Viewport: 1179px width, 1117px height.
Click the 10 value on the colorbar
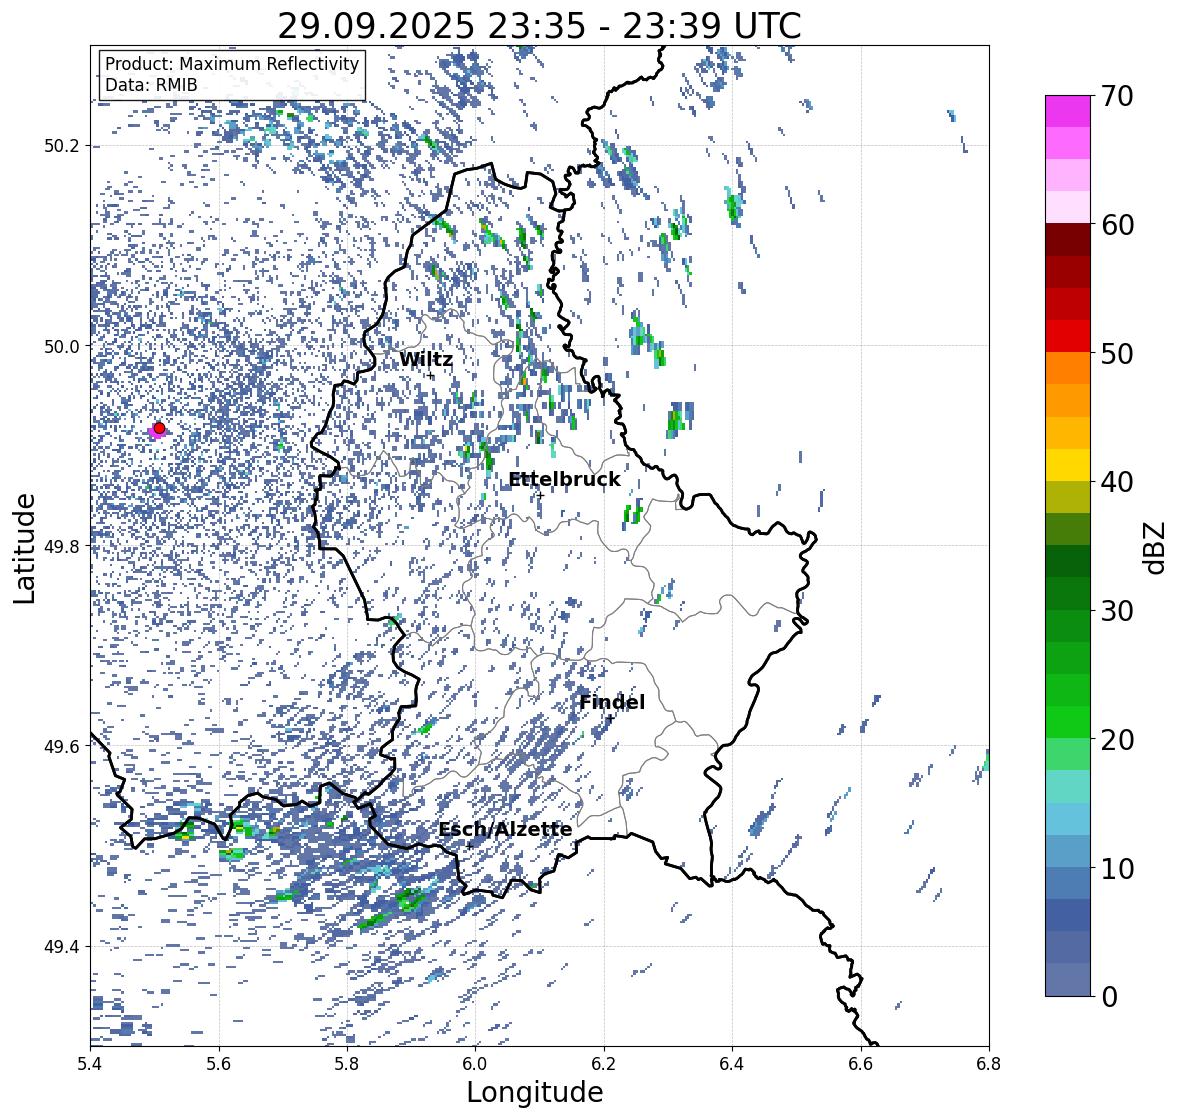click(1117, 868)
